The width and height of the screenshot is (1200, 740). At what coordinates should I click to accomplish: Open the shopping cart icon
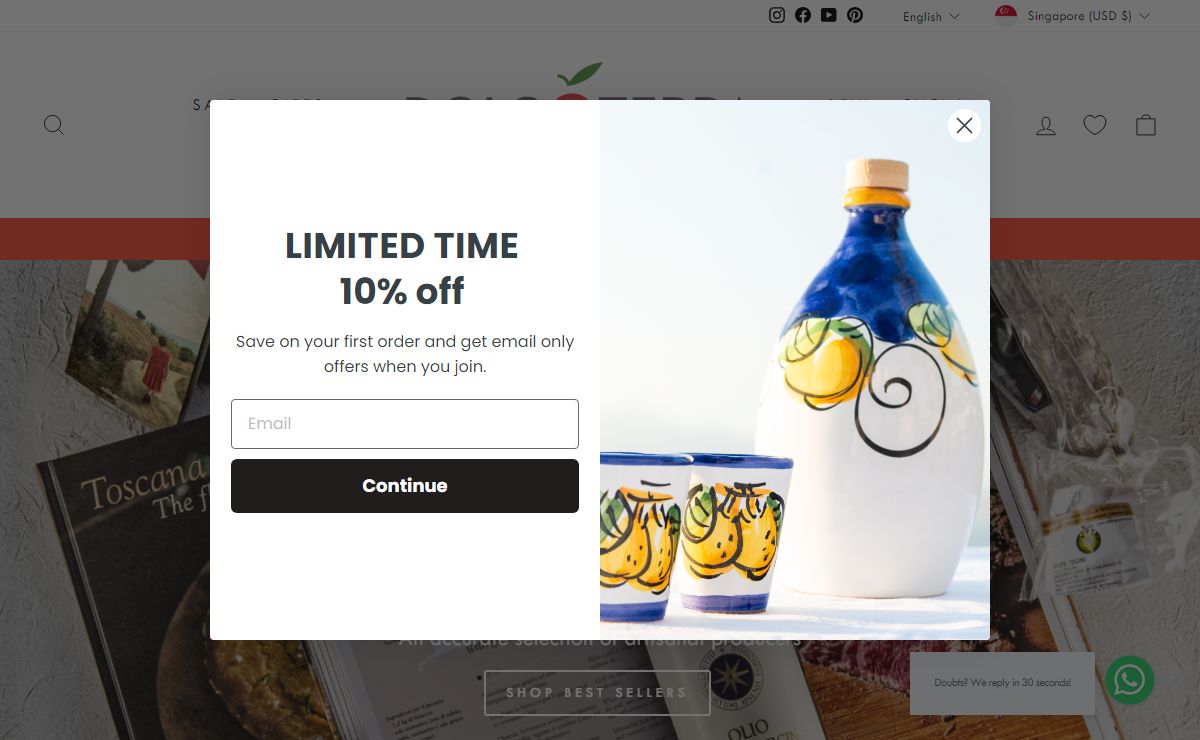(x=1146, y=125)
